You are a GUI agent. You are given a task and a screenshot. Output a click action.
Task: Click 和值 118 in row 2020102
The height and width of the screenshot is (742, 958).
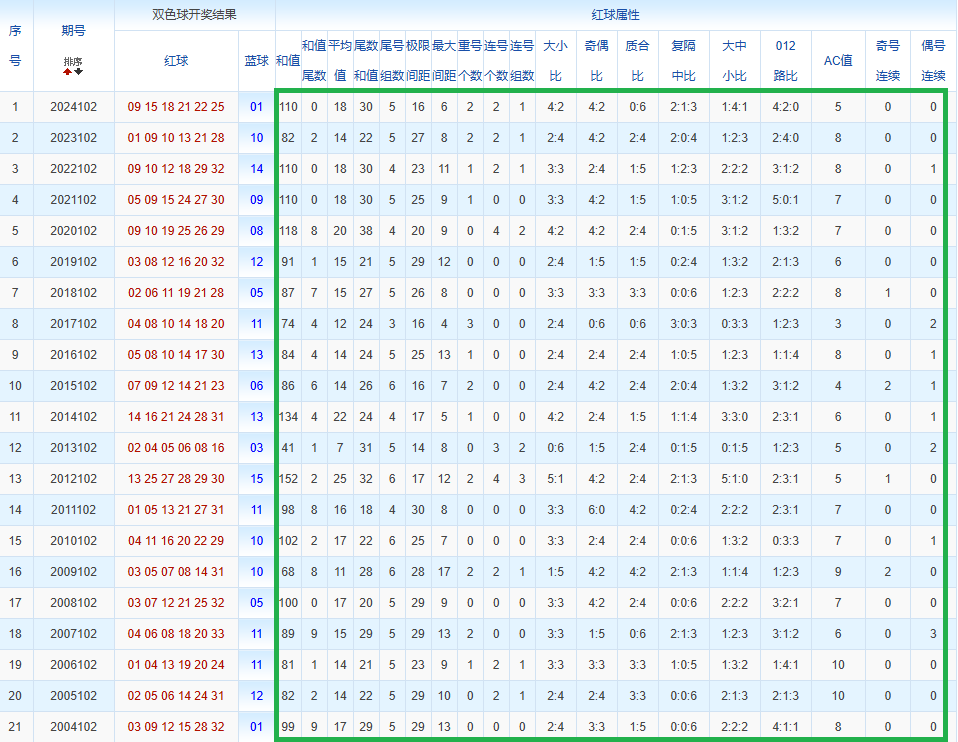point(288,231)
